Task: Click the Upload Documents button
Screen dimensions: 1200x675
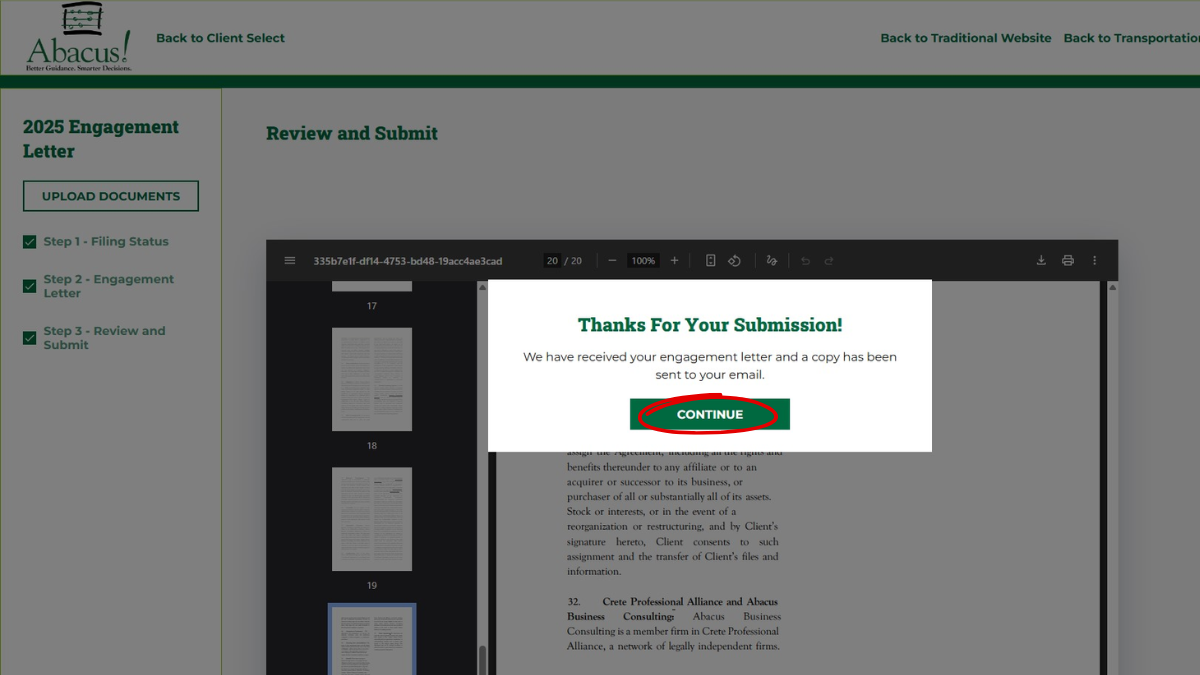Action: pos(111,196)
